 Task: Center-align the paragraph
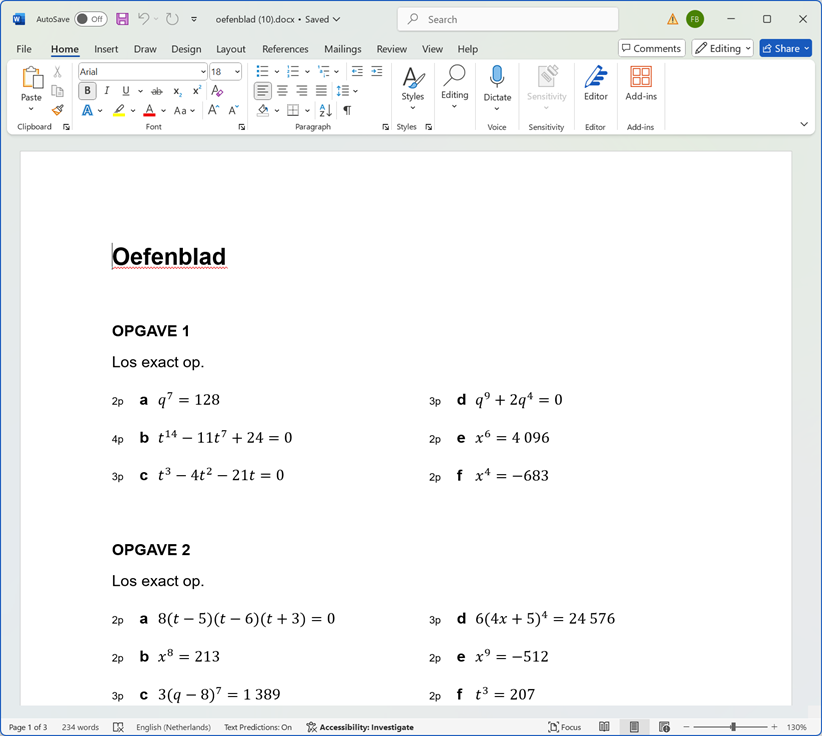point(282,91)
